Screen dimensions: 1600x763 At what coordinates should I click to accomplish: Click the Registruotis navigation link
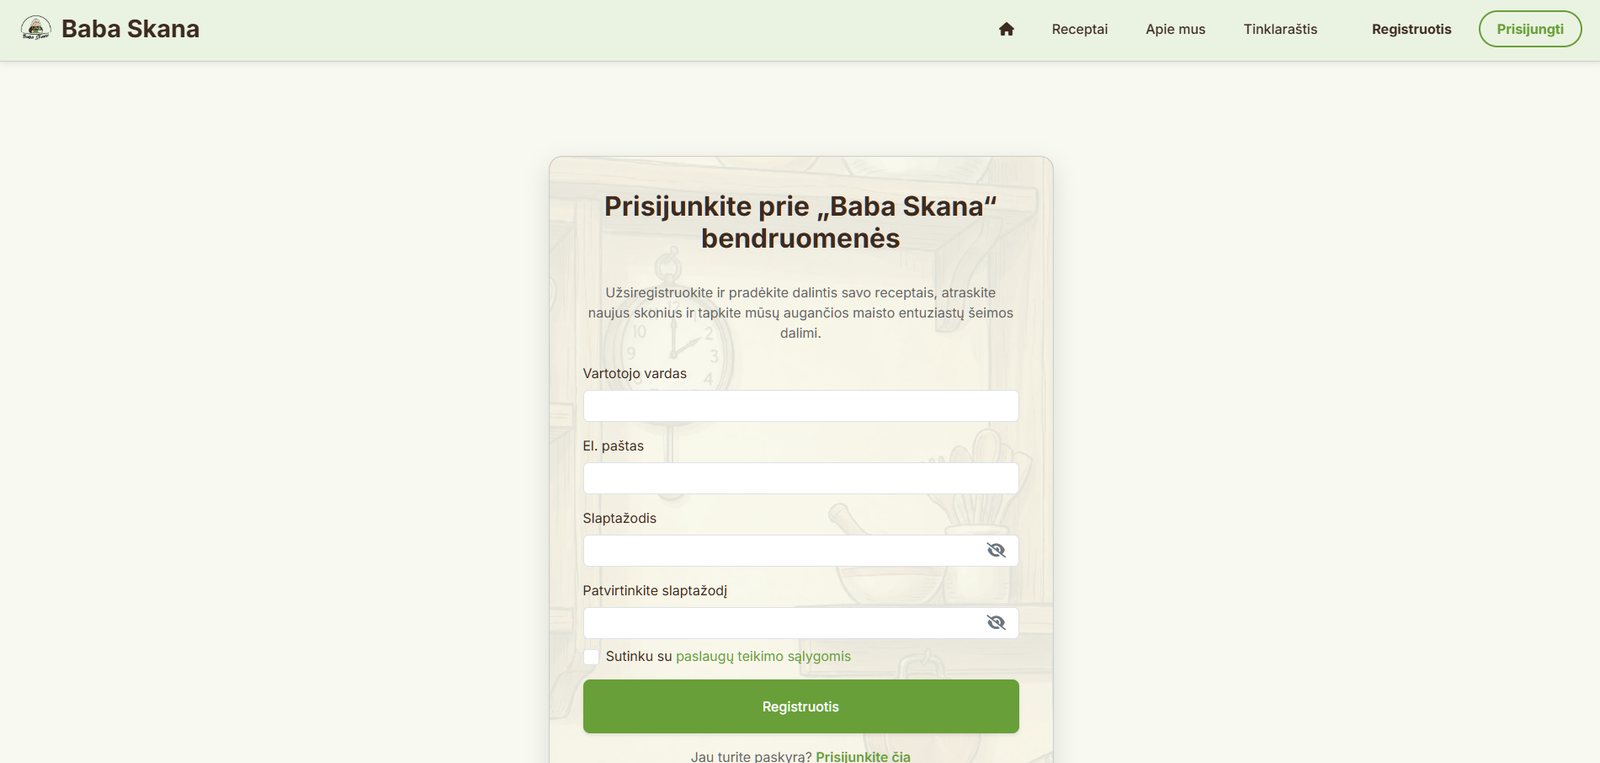coord(1411,29)
